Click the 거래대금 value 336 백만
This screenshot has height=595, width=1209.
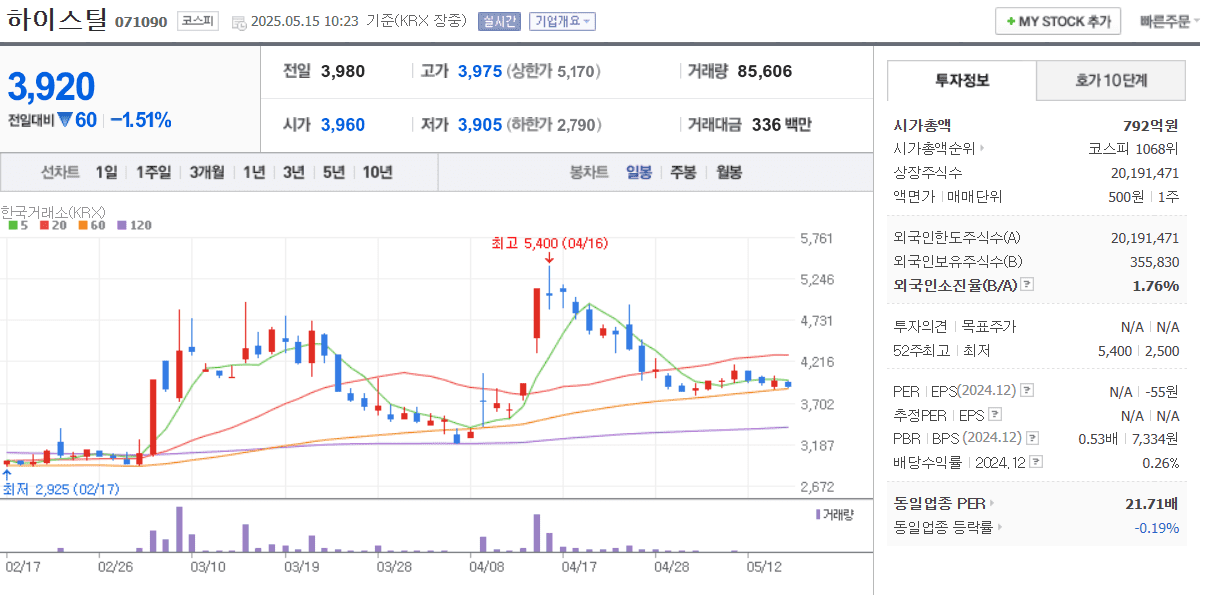pos(782,125)
